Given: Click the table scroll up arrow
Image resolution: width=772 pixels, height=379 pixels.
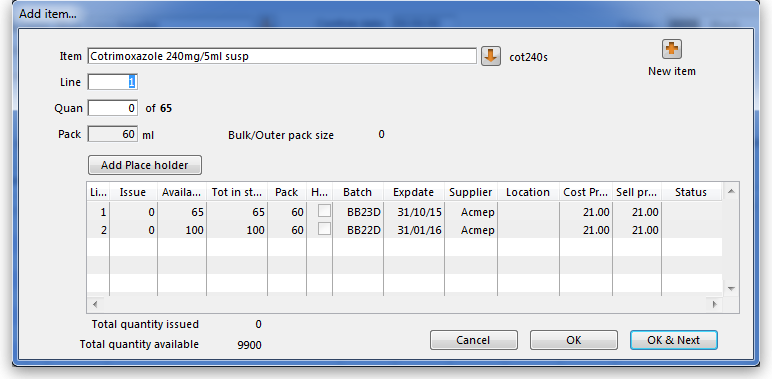Looking at the screenshot, I should tap(731, 191).
